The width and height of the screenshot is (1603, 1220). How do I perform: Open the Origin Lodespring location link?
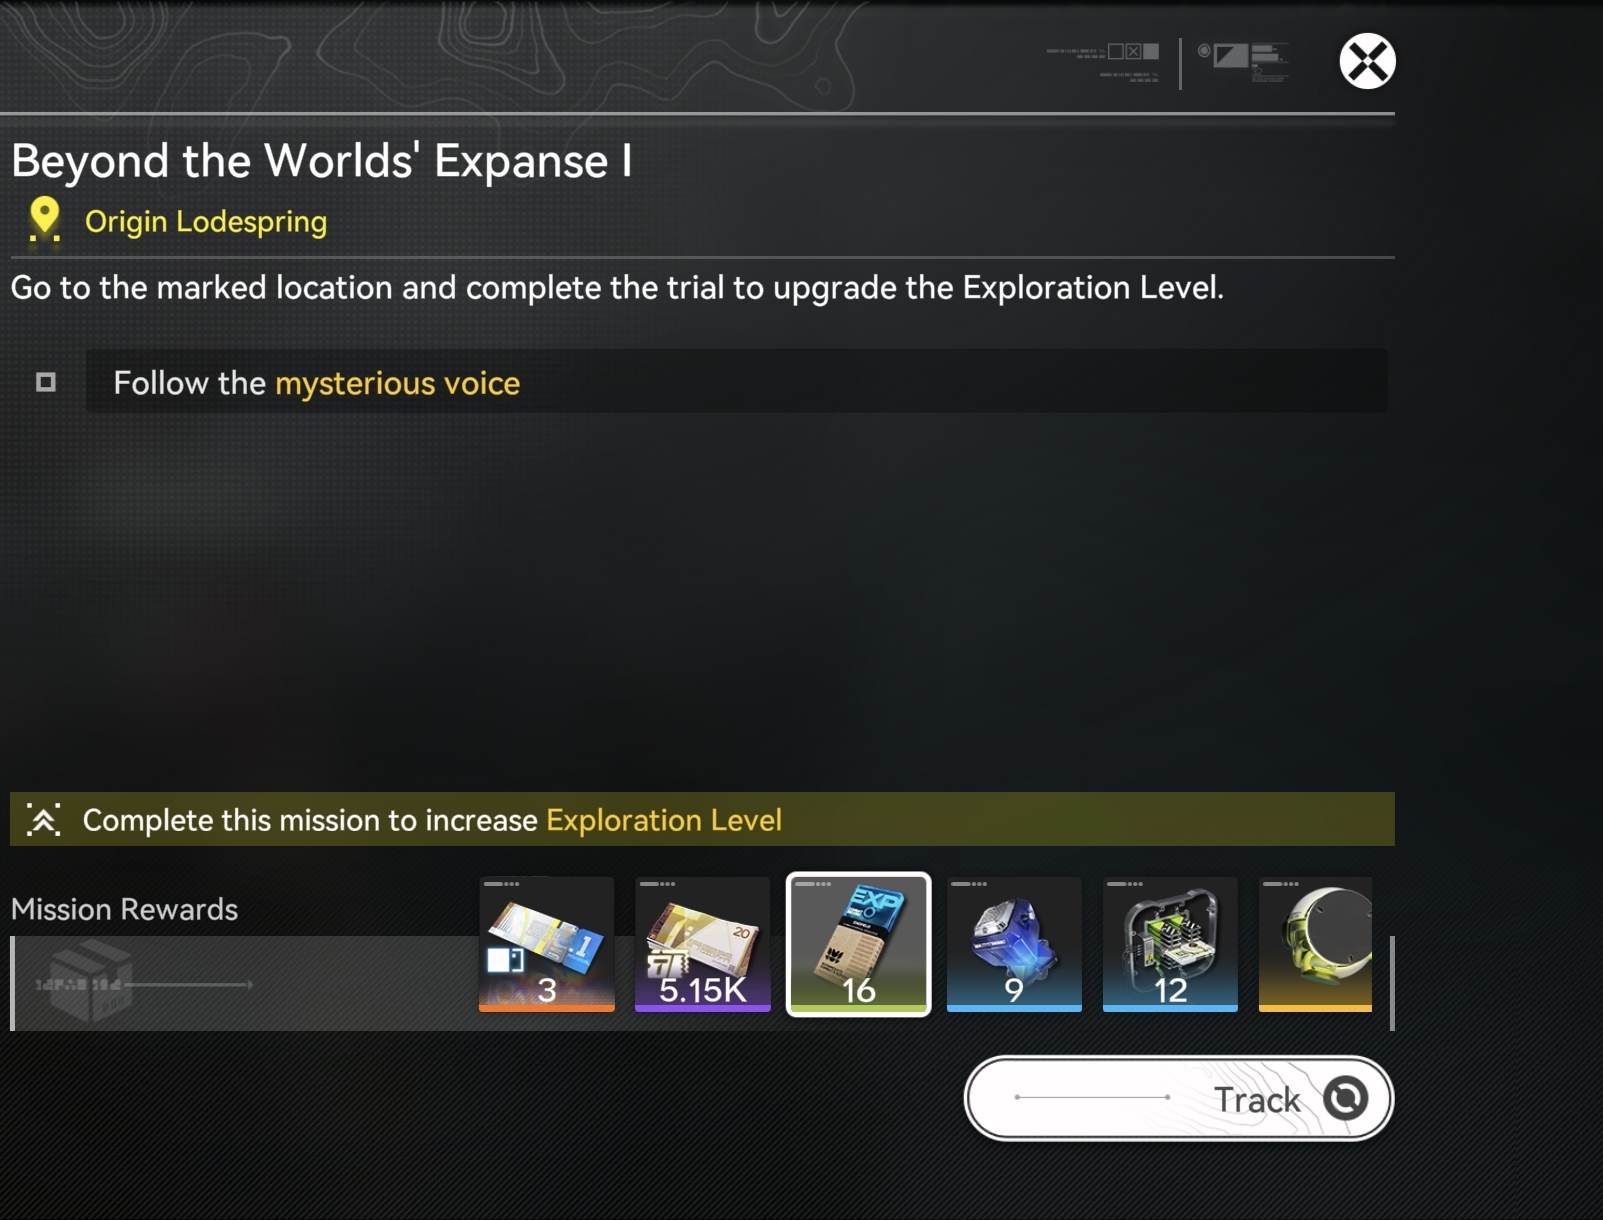click(206, 222)
